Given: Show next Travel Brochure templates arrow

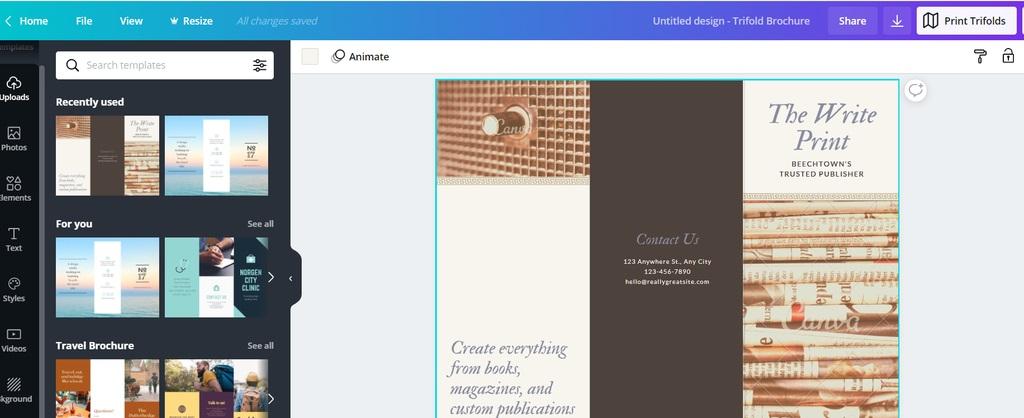Looking at the screenshot, I should [x=270, y=398].
